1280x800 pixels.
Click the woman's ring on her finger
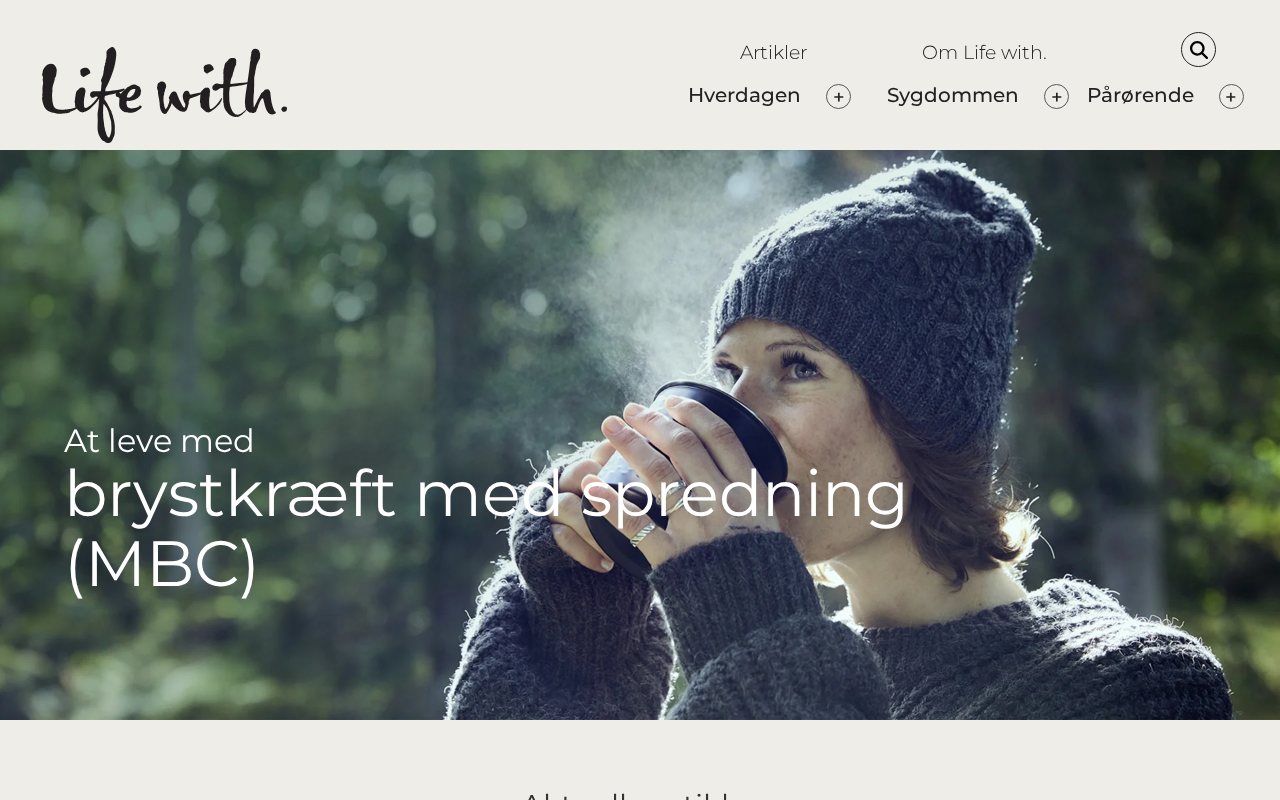pos(643,532)
